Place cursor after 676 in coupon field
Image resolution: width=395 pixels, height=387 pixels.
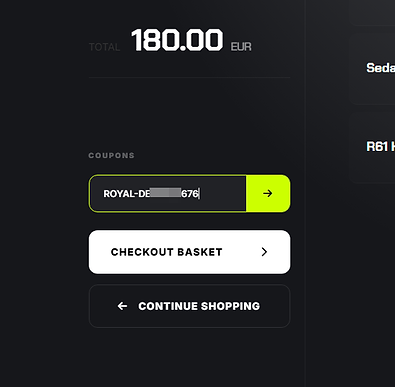pyautogui.click(x=199, y=194)
